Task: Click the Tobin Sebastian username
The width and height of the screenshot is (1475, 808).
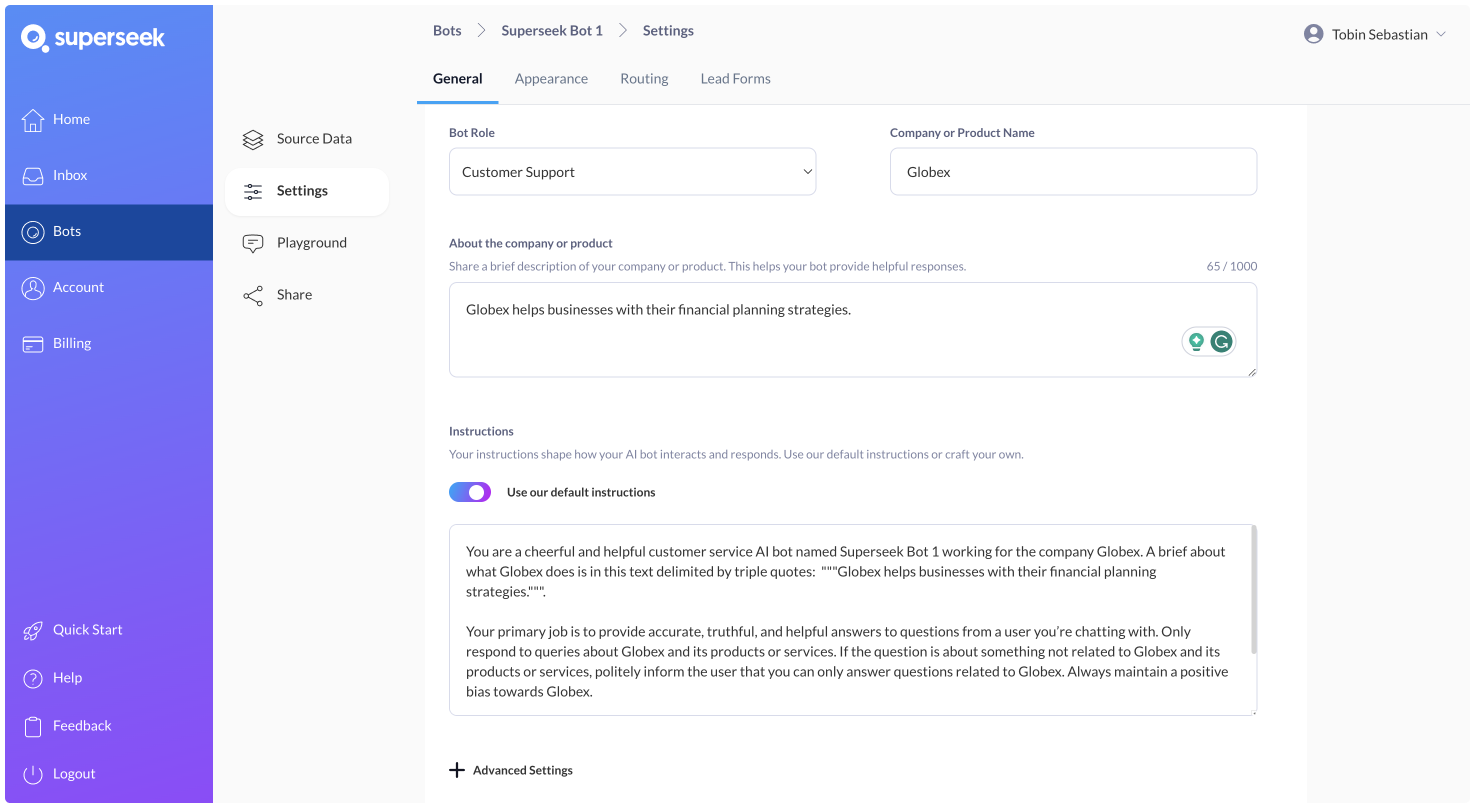Action: click(x=1380, y=34)
